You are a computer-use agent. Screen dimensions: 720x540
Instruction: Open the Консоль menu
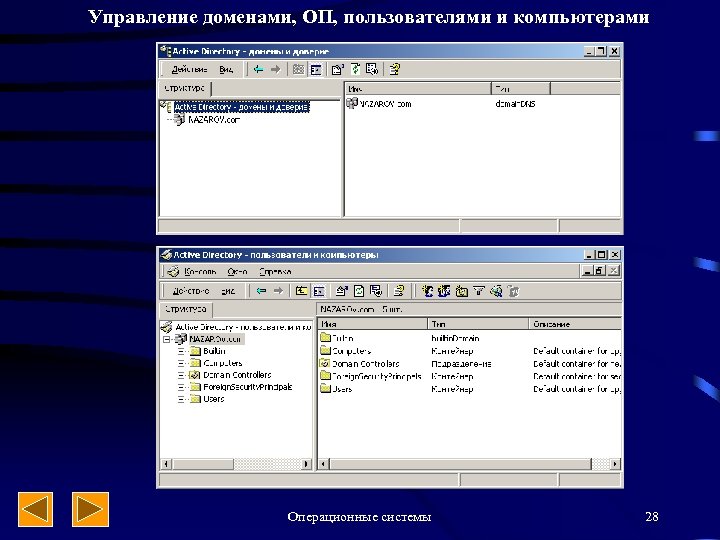pyautogui.click(x=200, y=271)
